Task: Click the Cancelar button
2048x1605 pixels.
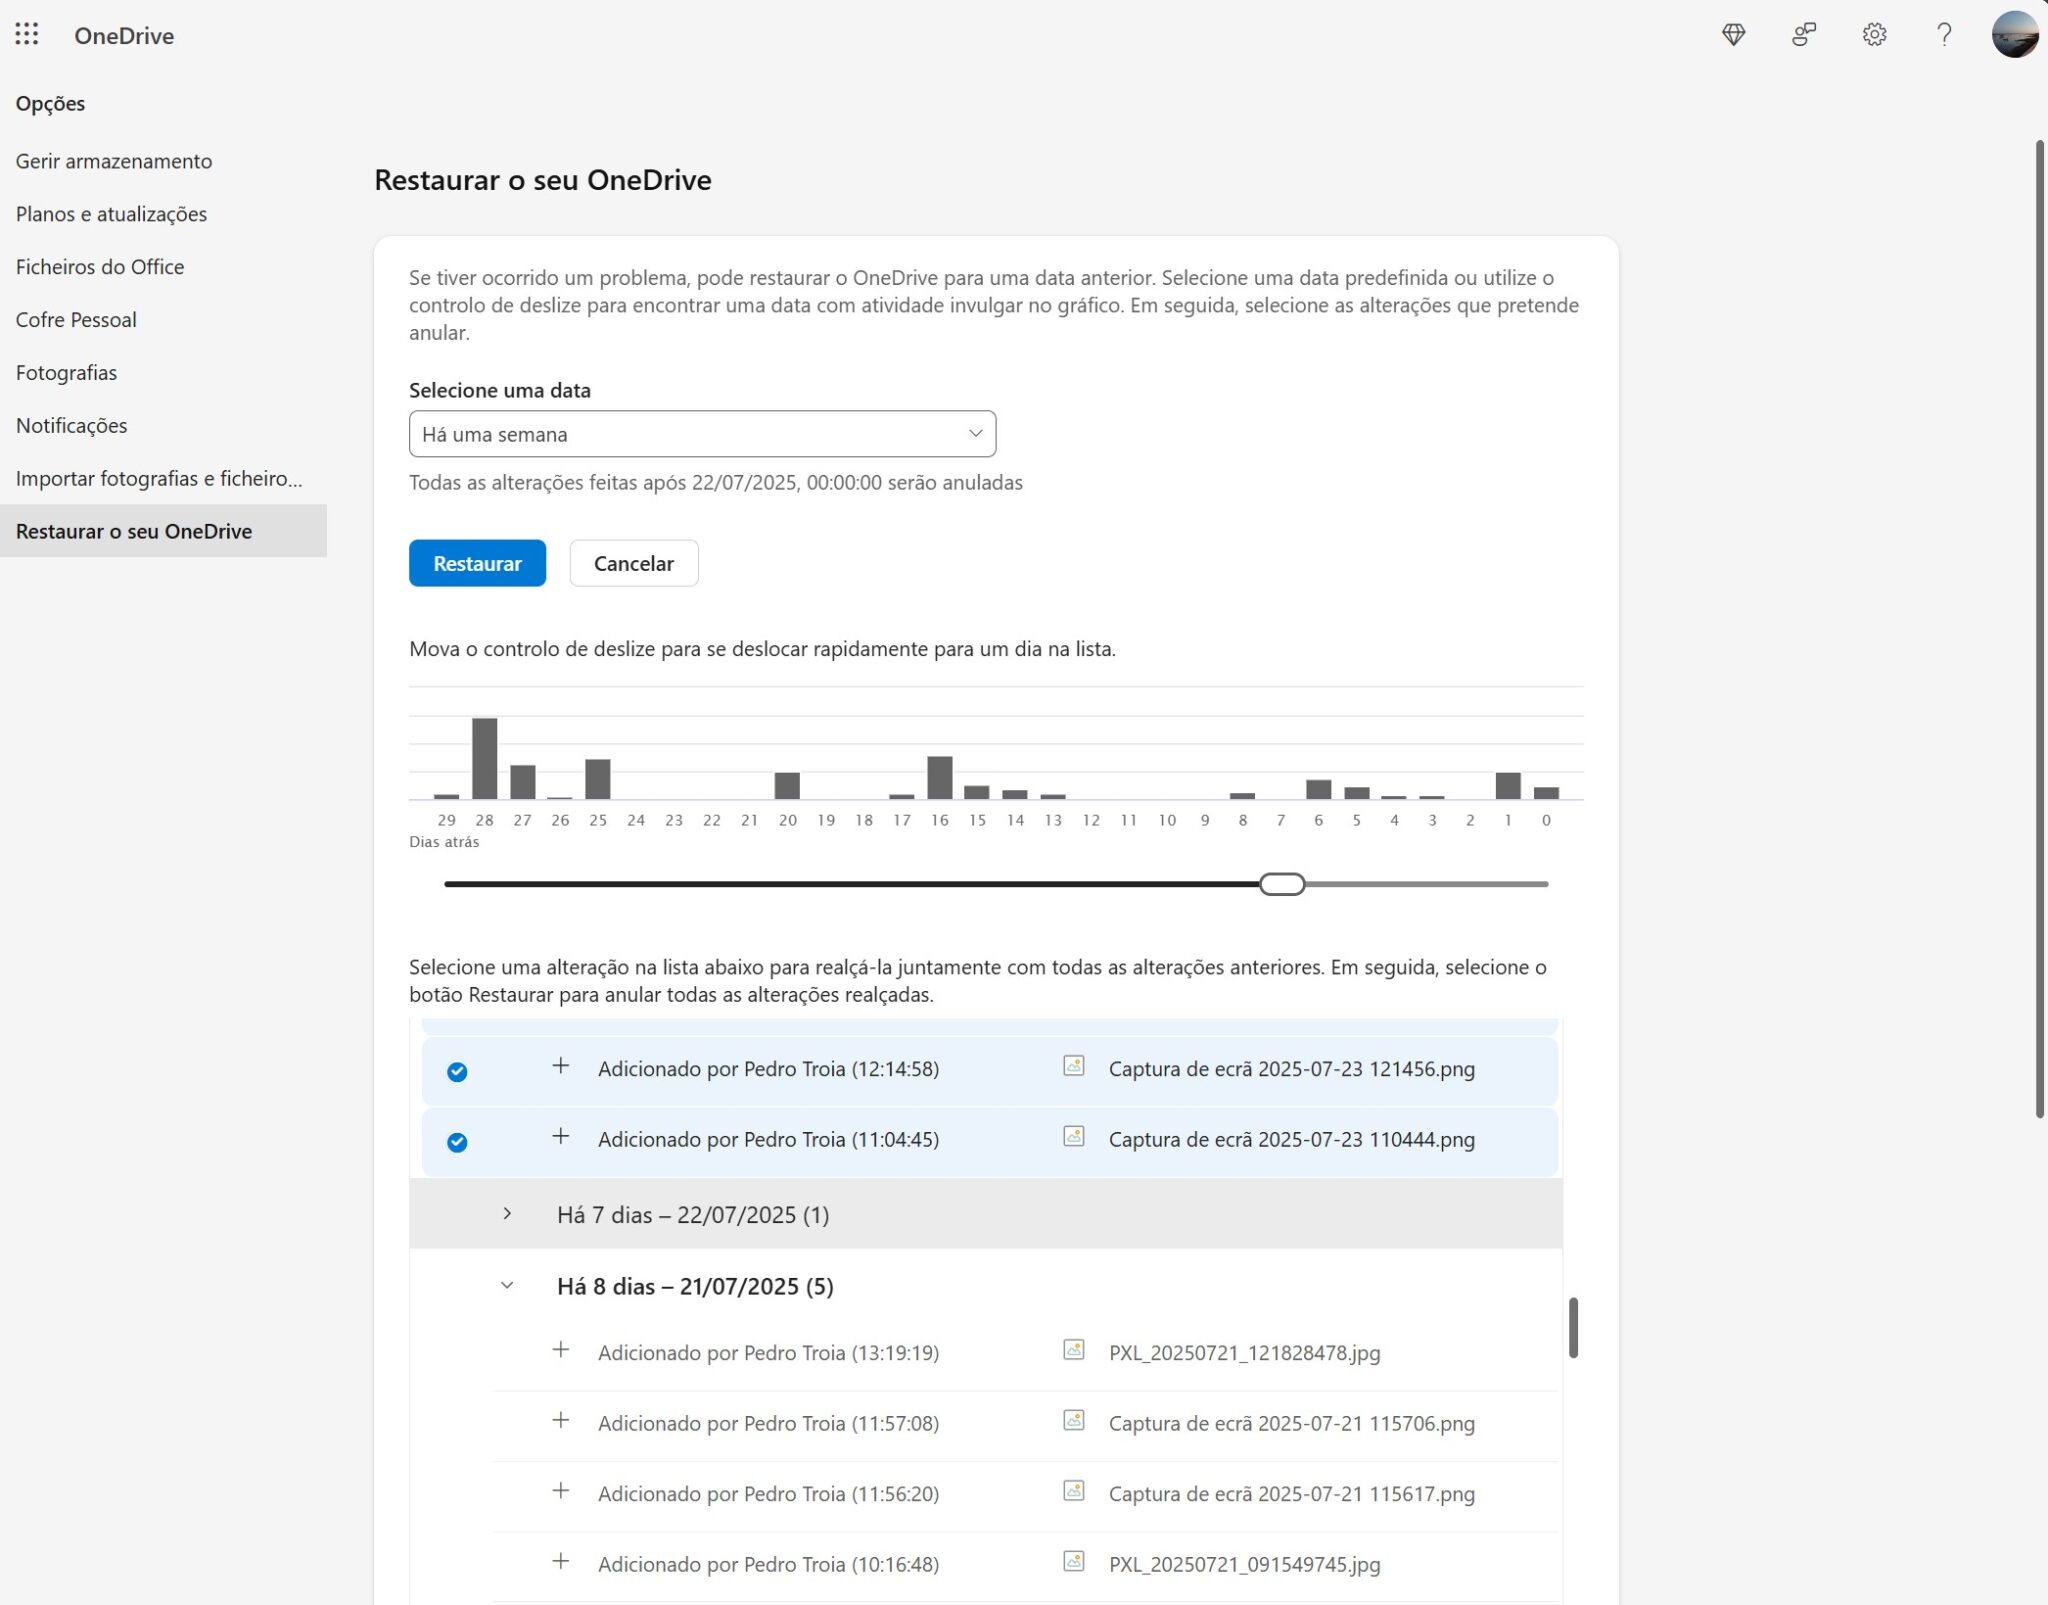Action: [x=634, y=563]
